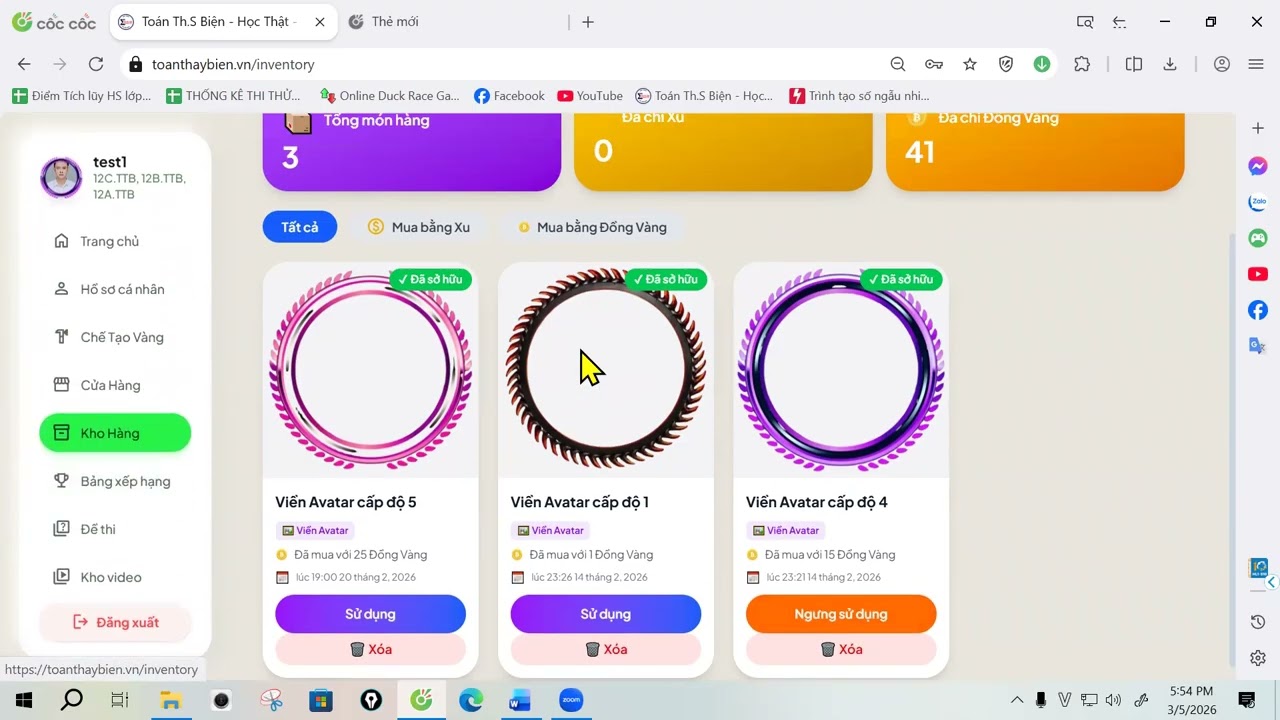Open the browser main menu hamburger
Viewport: 1280px width, 720px height.
1257,64
